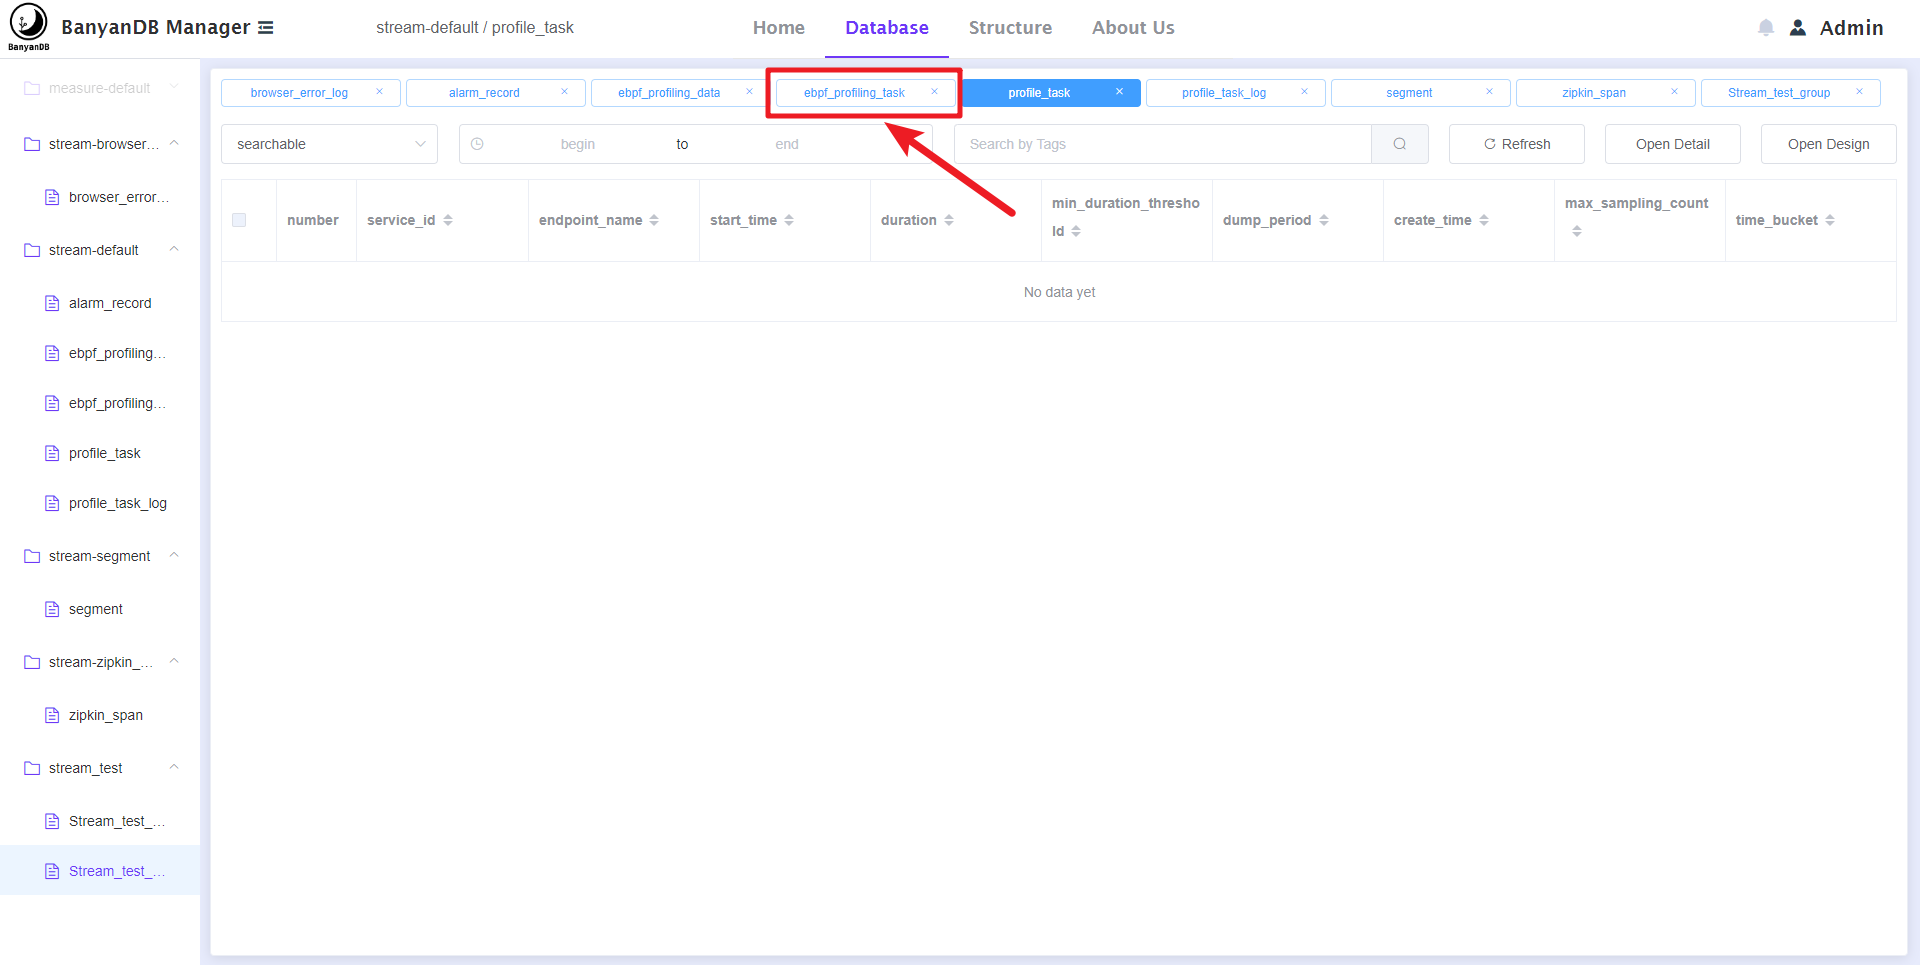Viewport: 1920px width, 965px height.
Task: Sort by min_duration_threshold column
Action: pos(1076,231)
